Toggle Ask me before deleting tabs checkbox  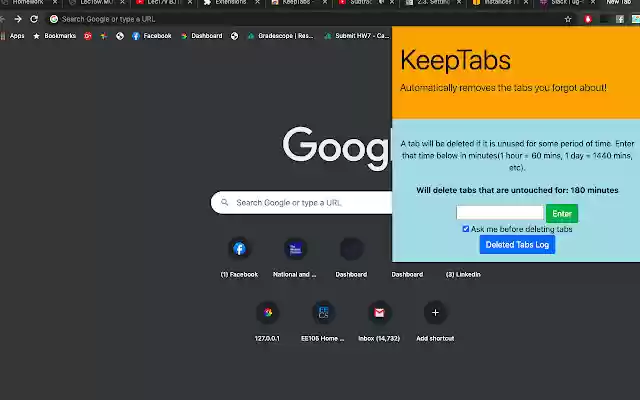click(466, 229)
